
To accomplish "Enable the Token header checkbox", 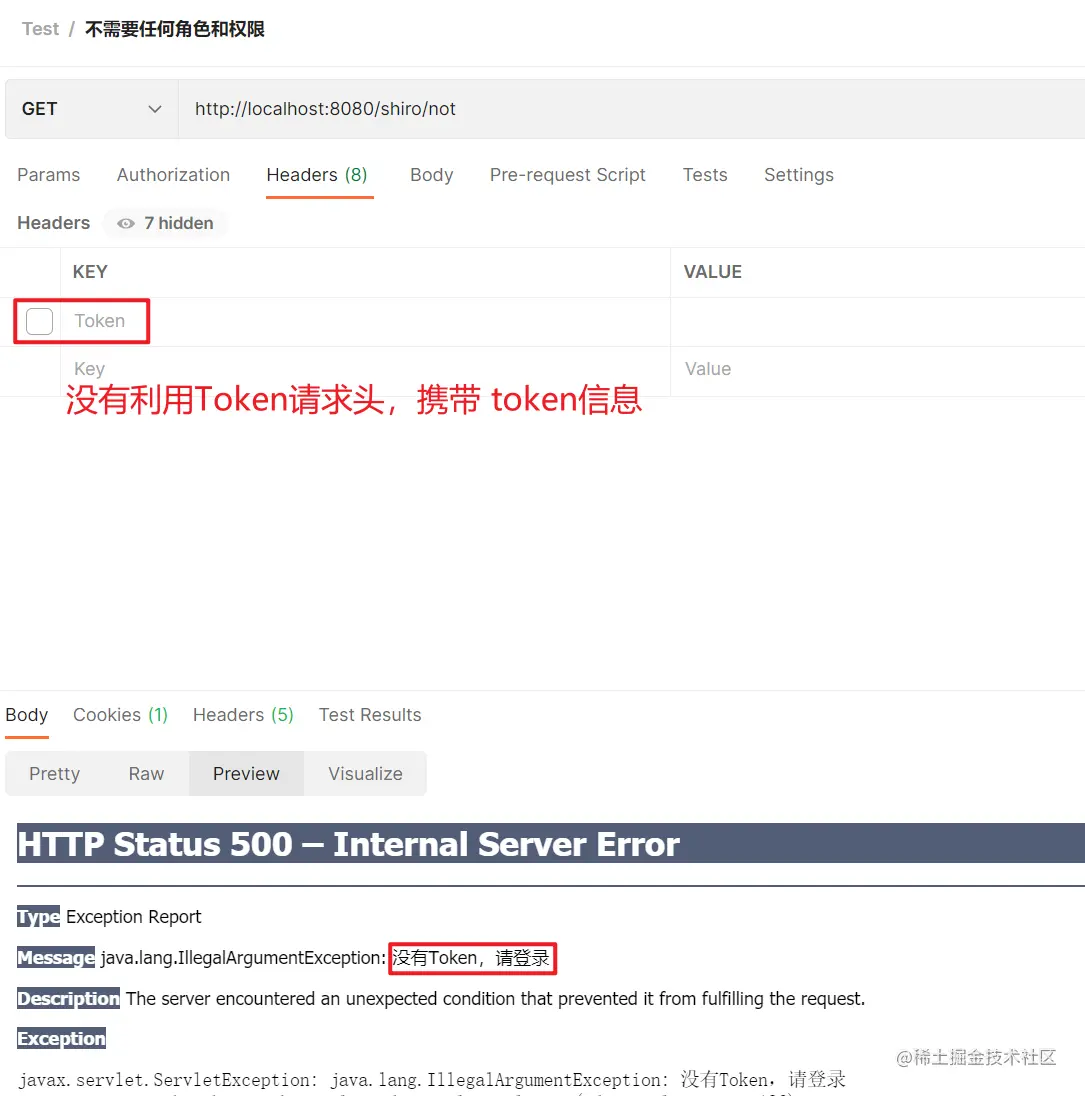I will pos(39,322).
